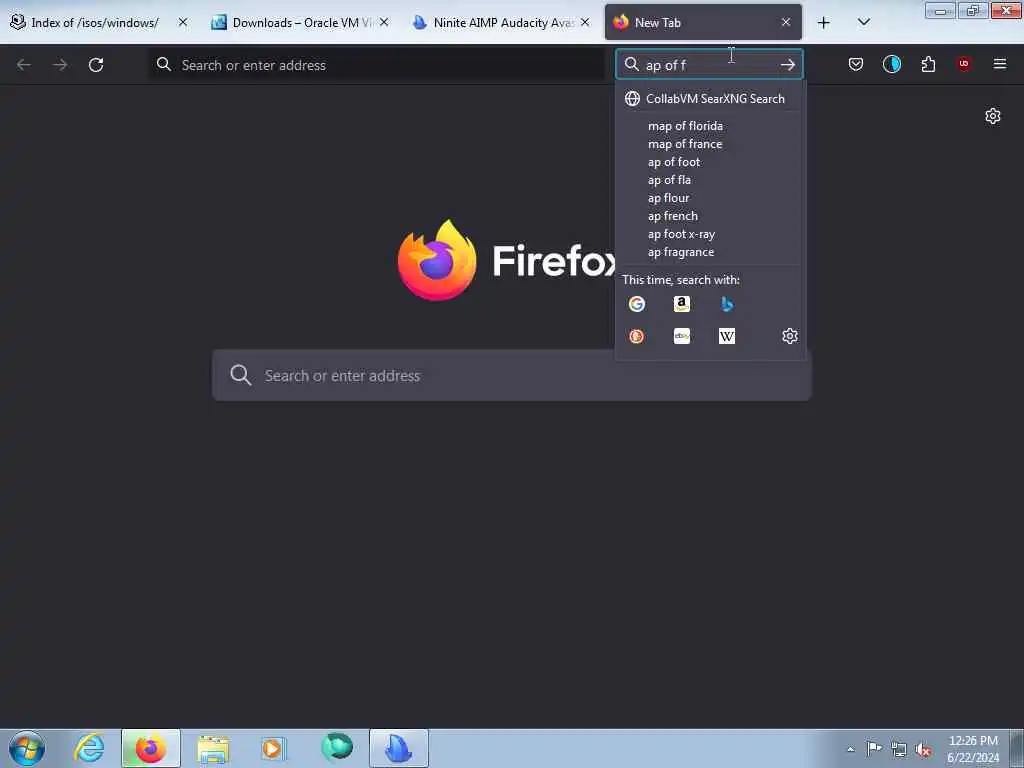Close the Downloads Oracle VM tab

[x=384, y=22]
